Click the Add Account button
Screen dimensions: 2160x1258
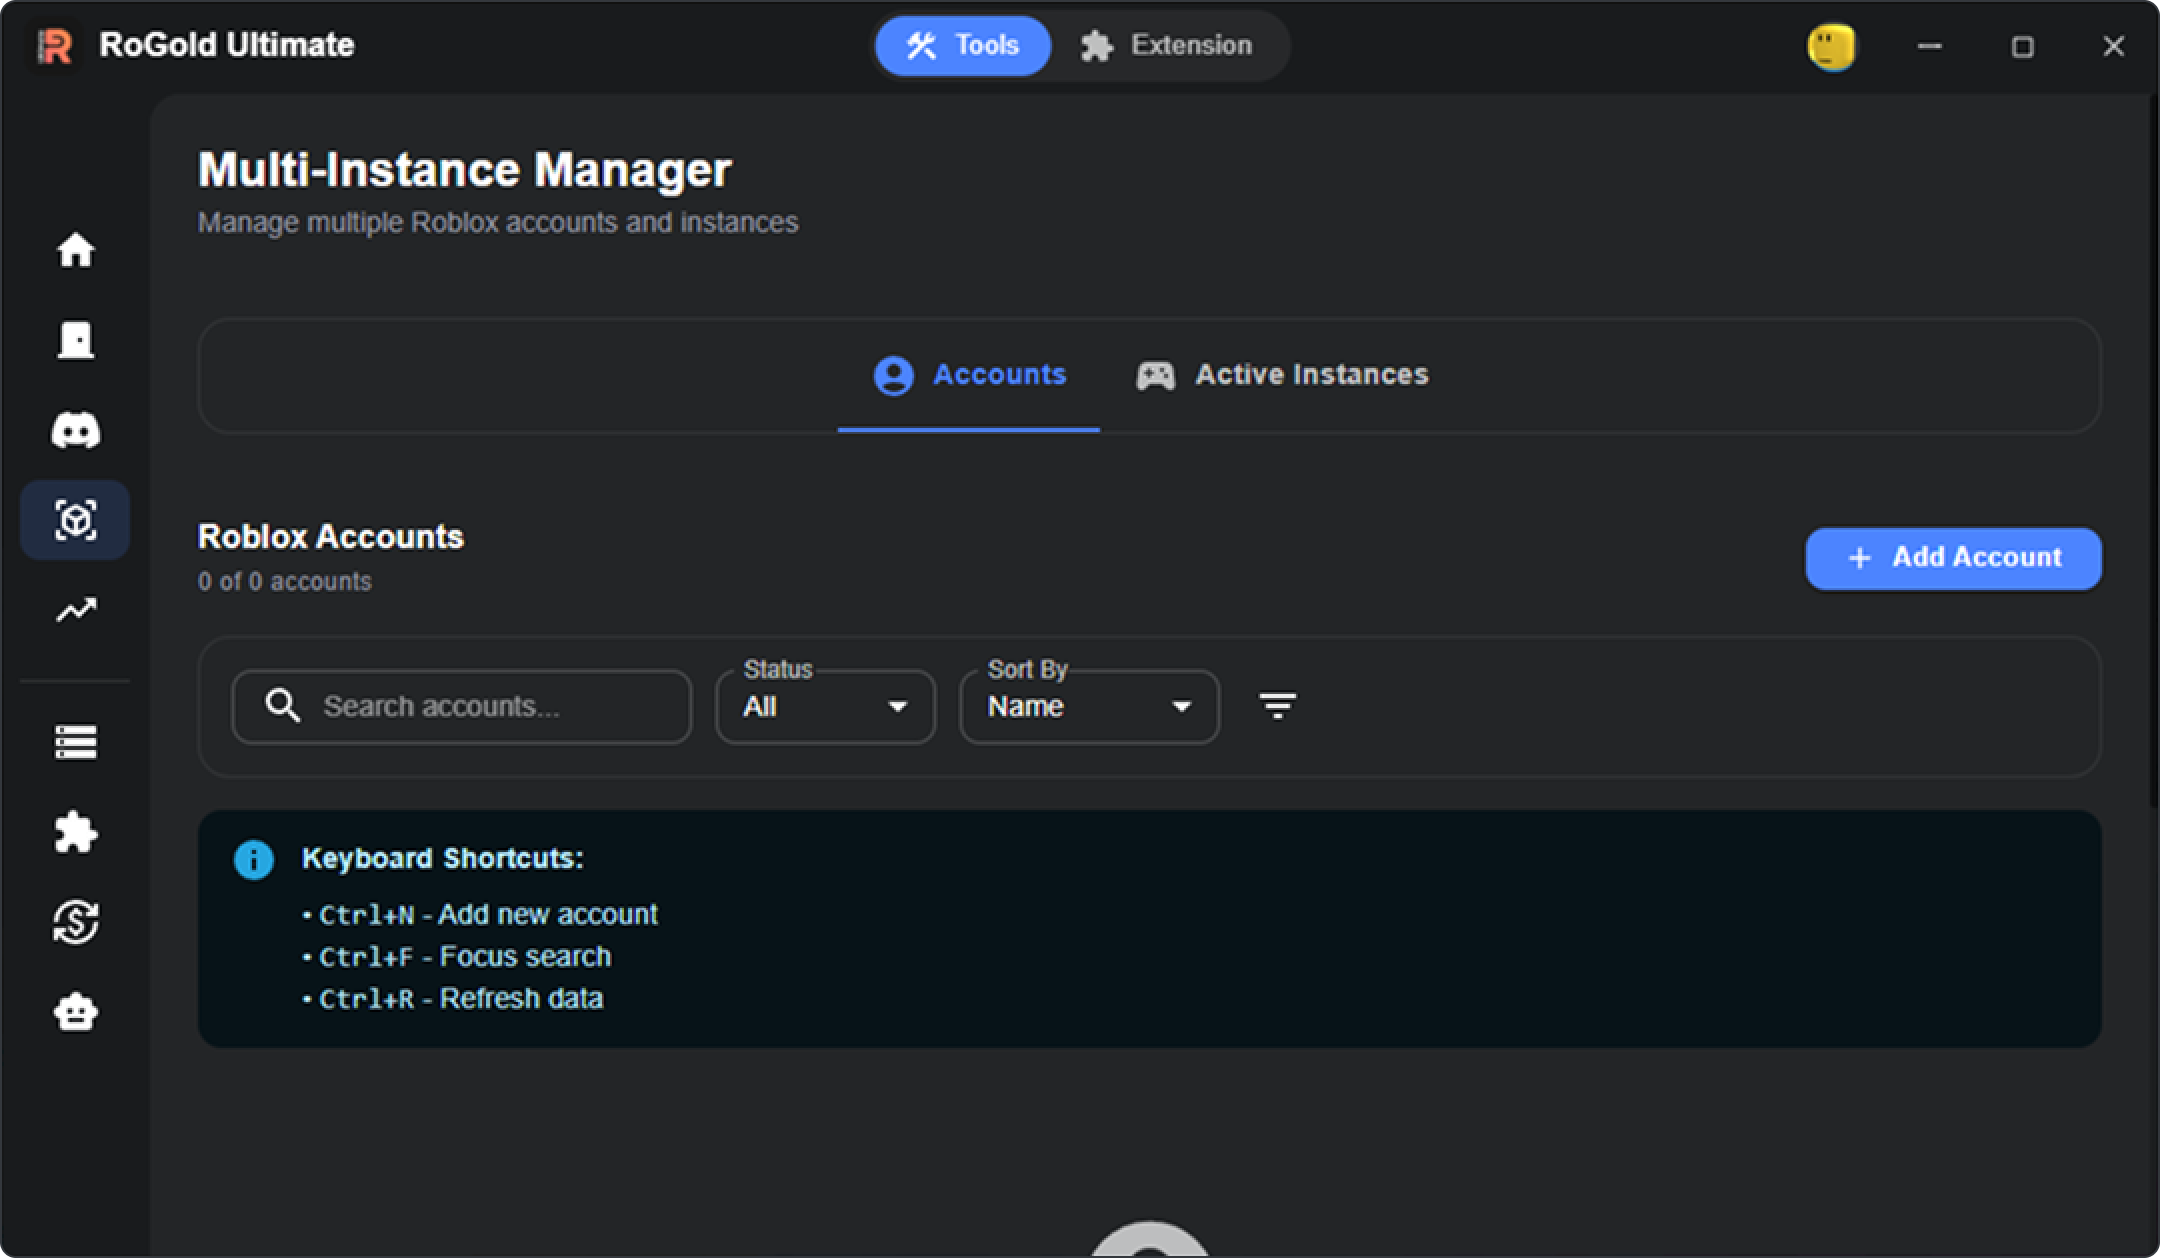1953,558
